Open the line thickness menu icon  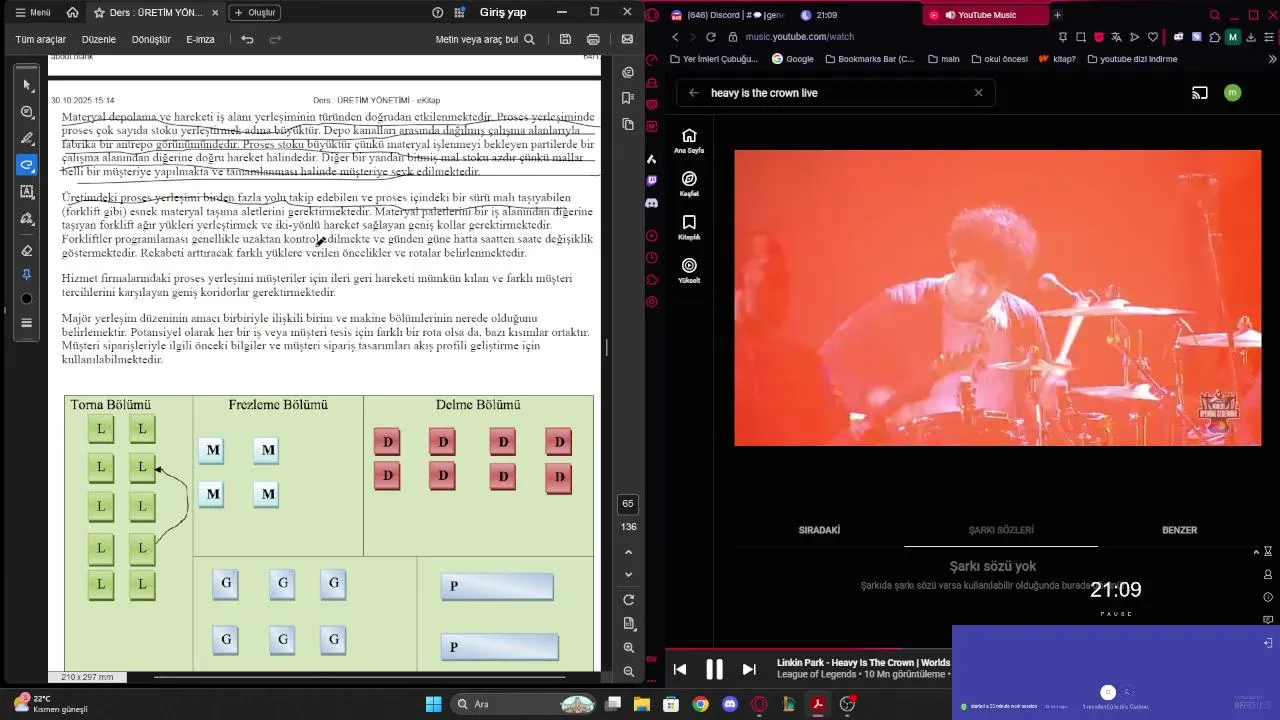(27, 323)
